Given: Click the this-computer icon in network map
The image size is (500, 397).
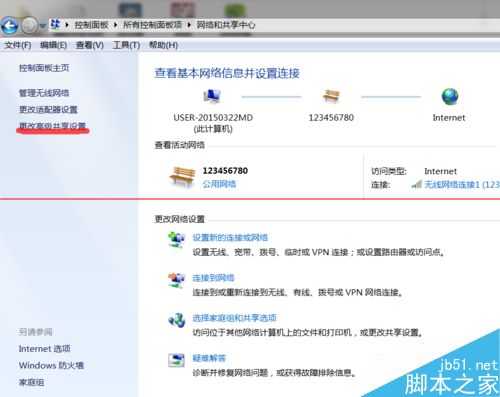Looking at the screenshot, I should pyautogui.click(x=212, y=96).
